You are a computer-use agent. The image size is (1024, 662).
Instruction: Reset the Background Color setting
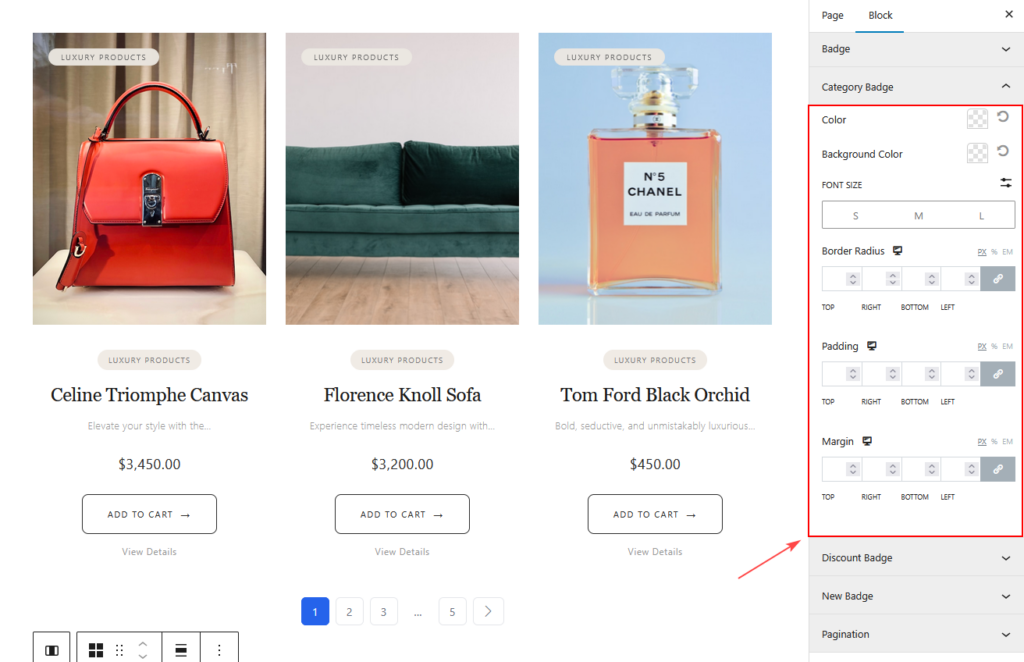[1002, 152]
